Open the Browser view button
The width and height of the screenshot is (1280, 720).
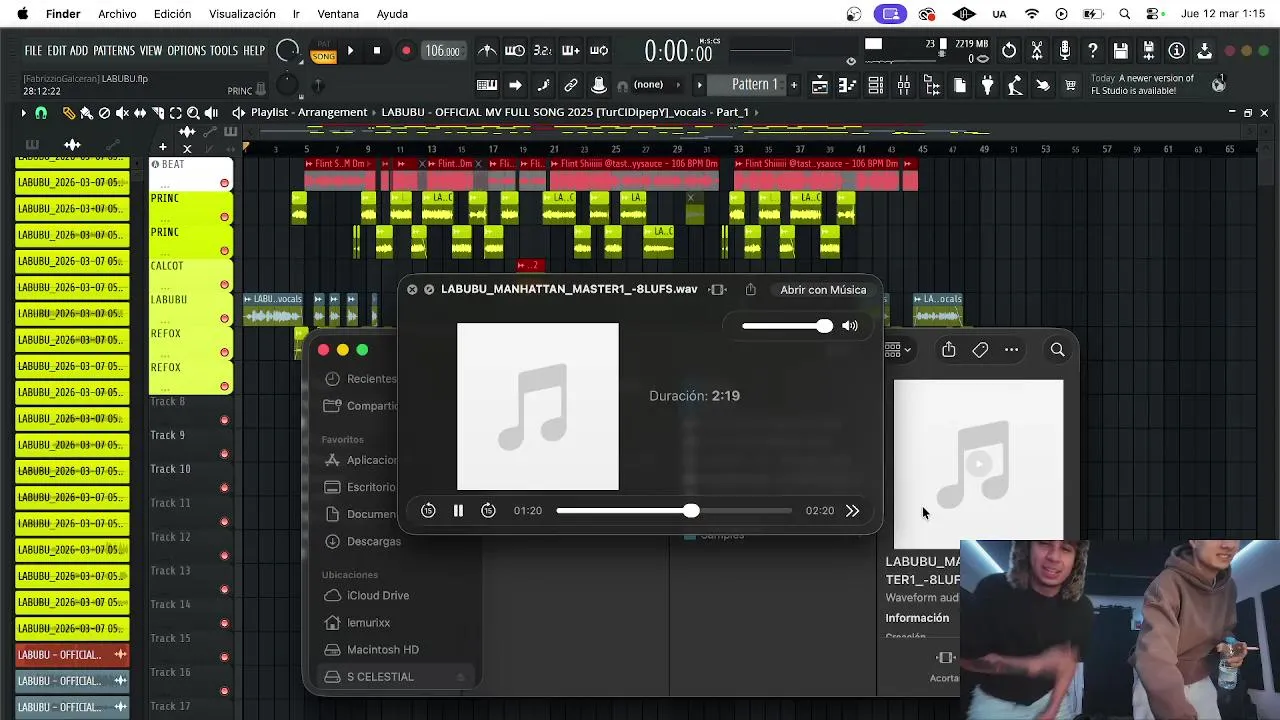[x=932, y=85]
